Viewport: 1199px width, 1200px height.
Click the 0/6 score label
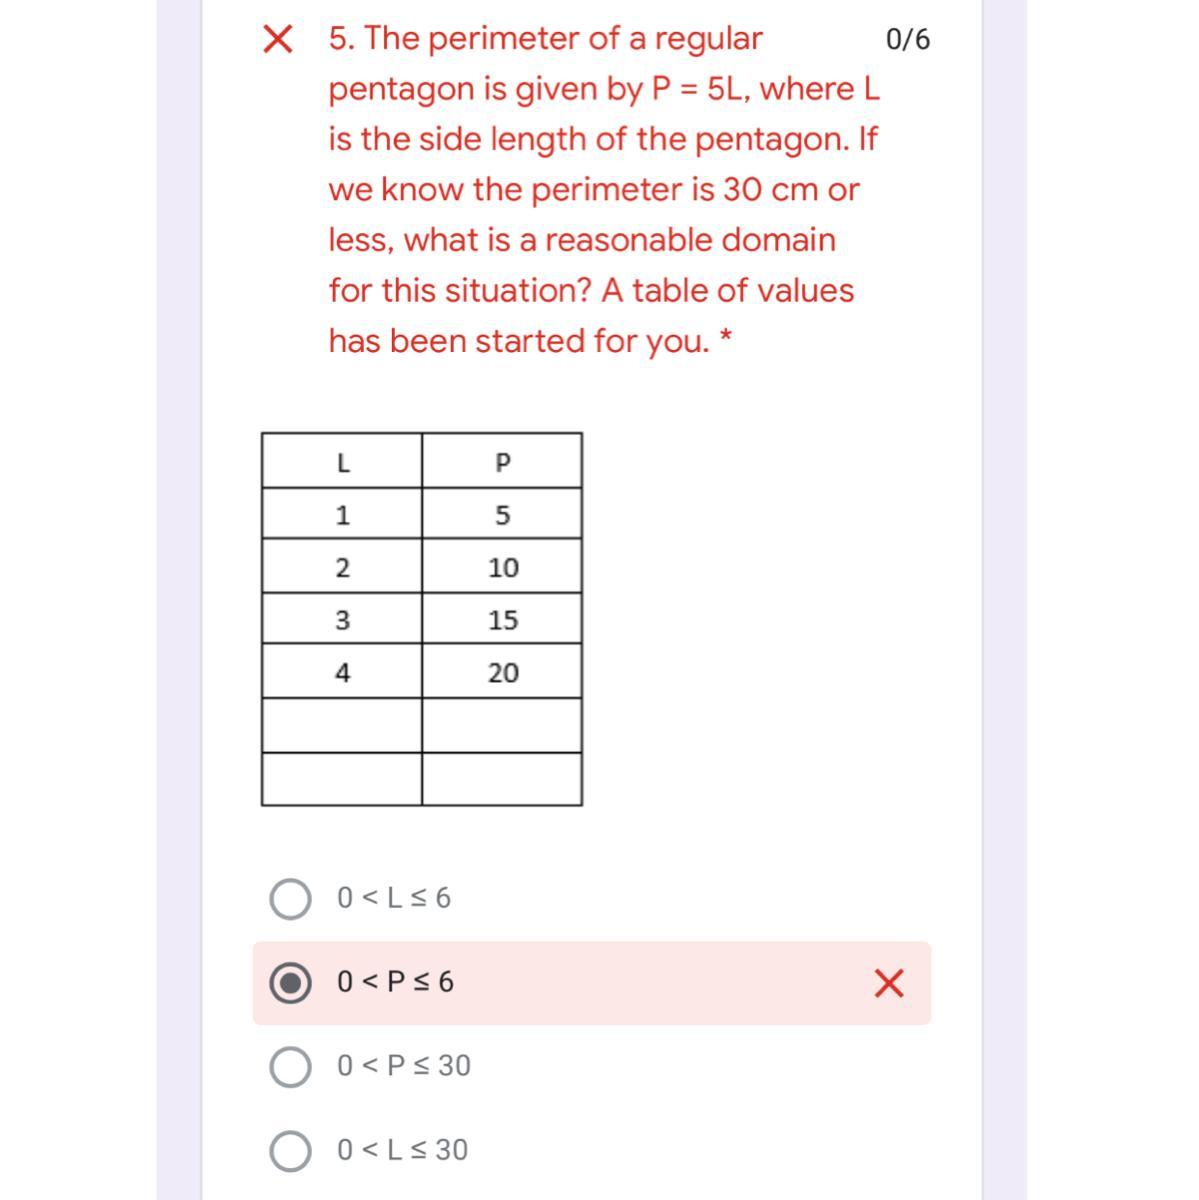(907, 40)
